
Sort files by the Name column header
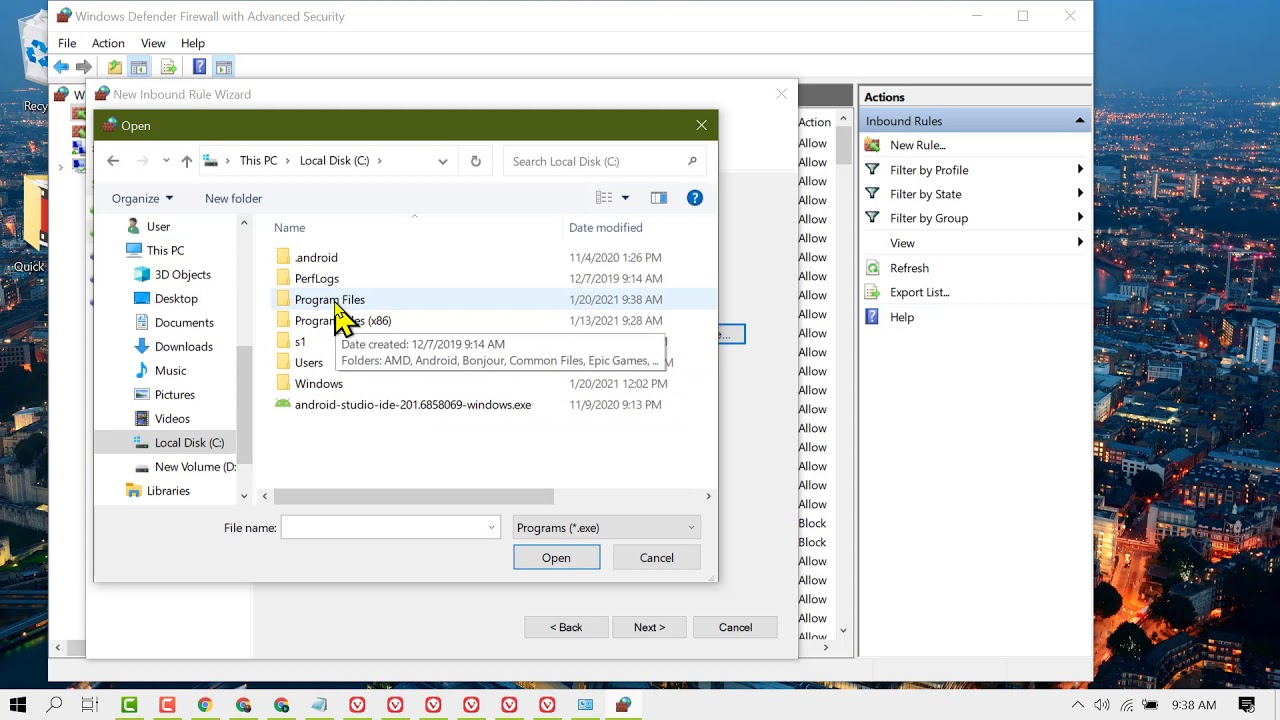tap(289, 228)
